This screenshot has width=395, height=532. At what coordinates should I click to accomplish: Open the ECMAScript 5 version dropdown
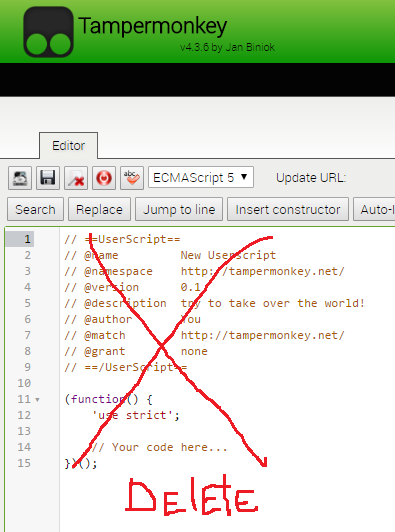[x=201, y=177]
